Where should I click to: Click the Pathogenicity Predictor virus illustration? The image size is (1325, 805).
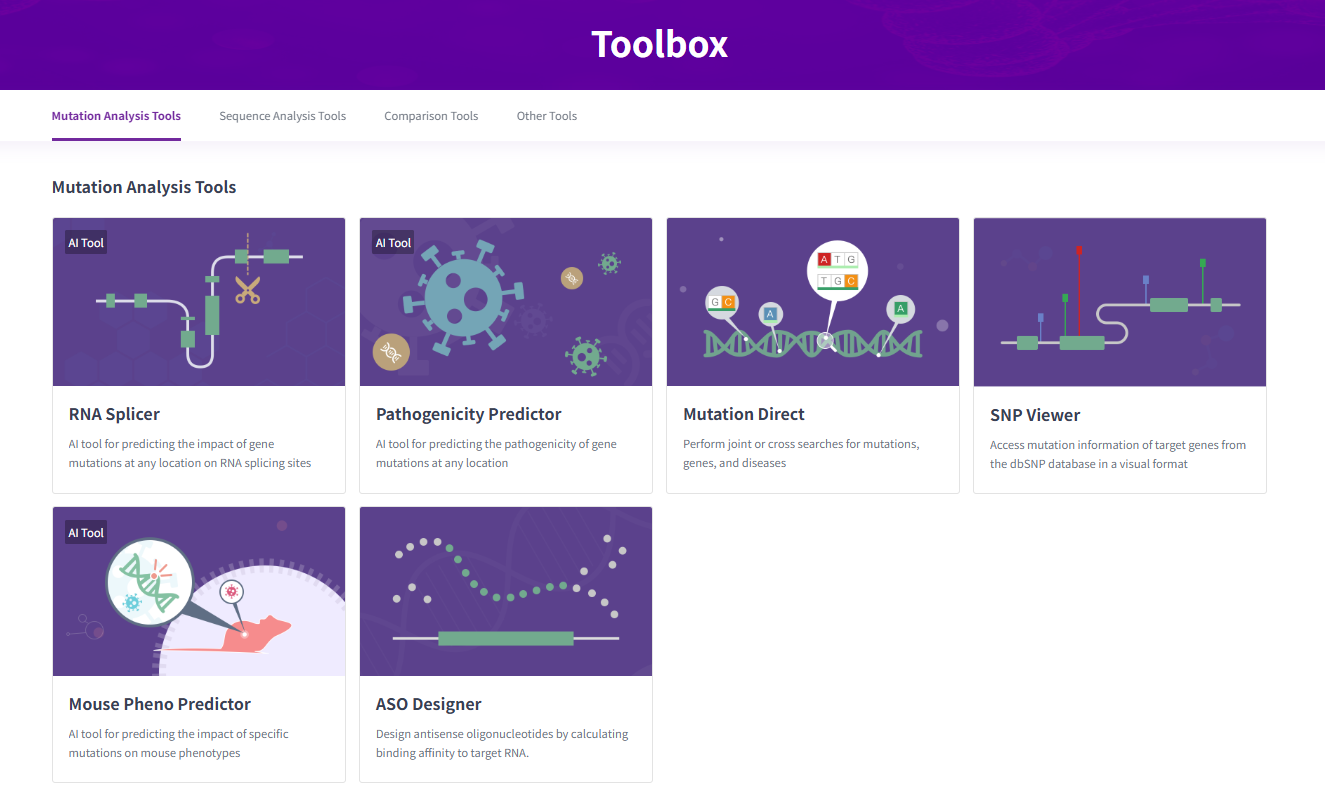pos(505,301)
